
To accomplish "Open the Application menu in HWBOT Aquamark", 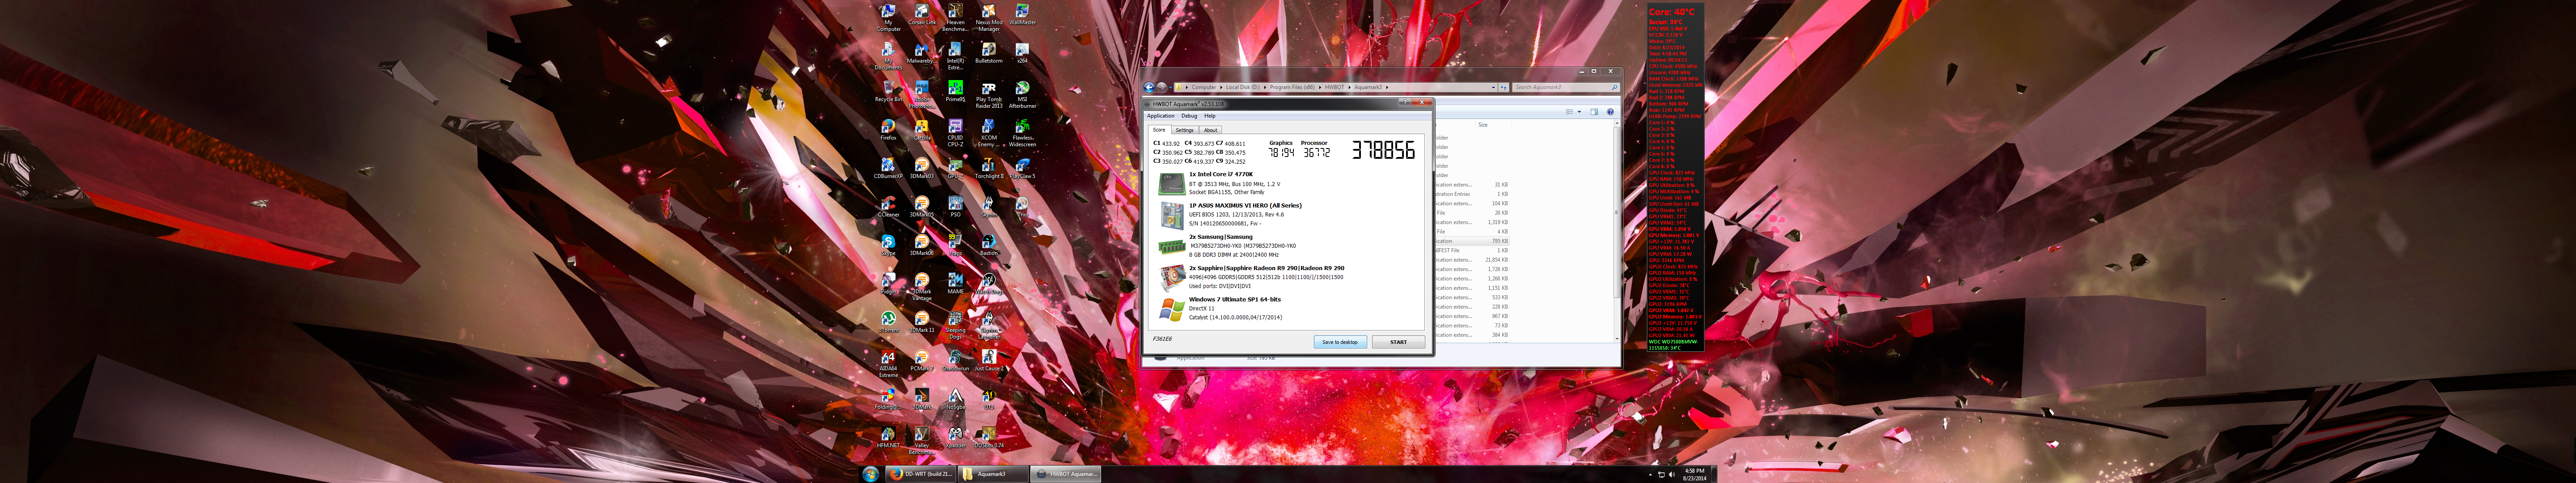I will click(1160, 116).
